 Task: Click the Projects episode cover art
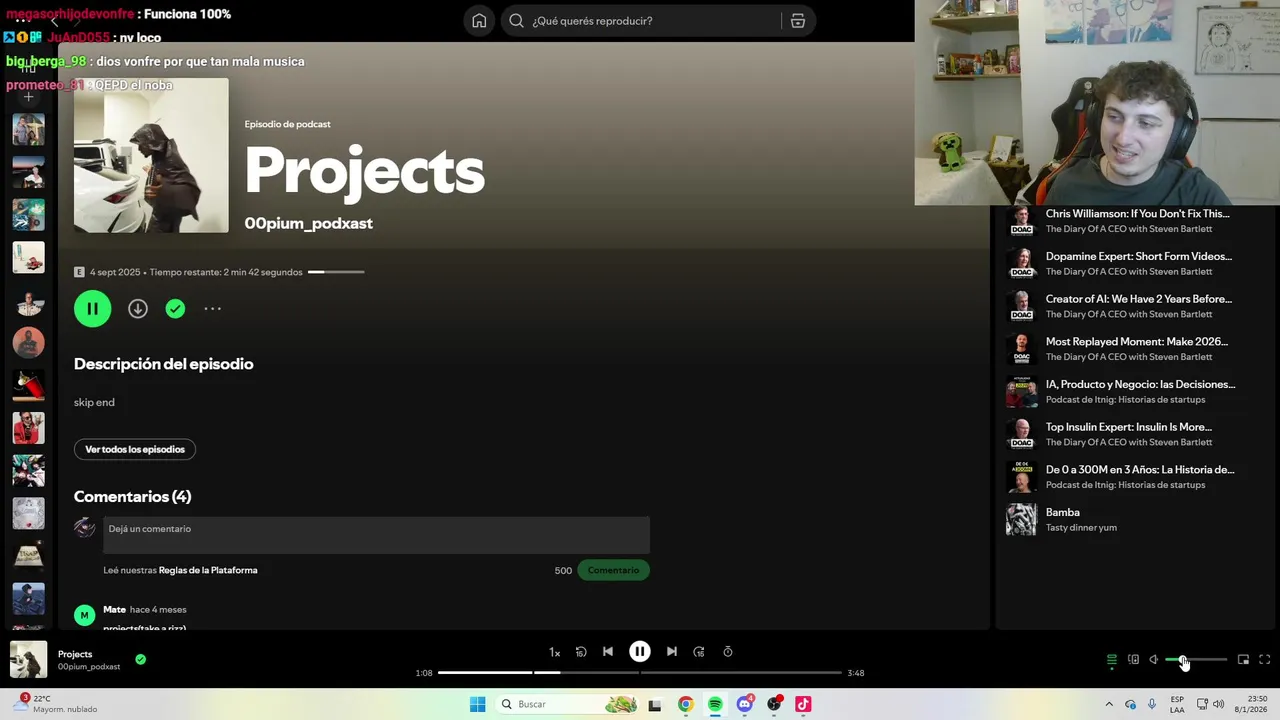click(151, 156)
